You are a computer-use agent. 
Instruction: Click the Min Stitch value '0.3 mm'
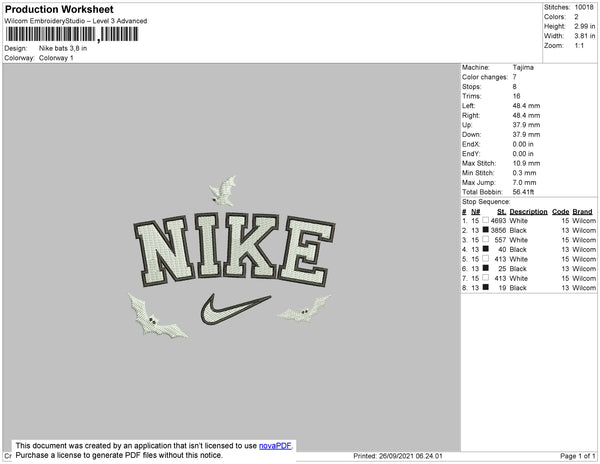click(524, 173)
